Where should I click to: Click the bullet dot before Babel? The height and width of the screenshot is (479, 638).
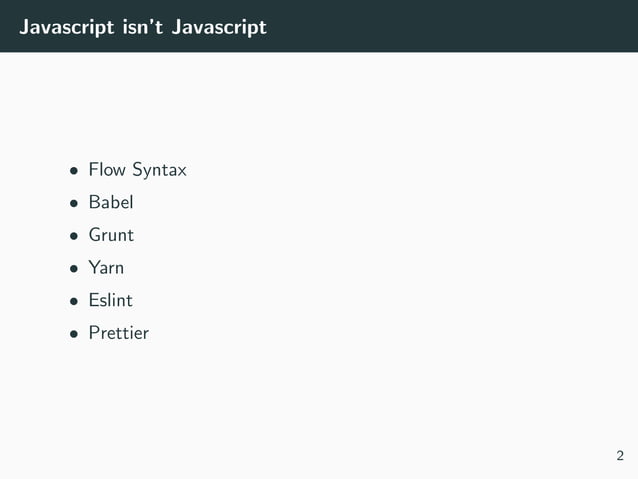[x=74, y=203]
